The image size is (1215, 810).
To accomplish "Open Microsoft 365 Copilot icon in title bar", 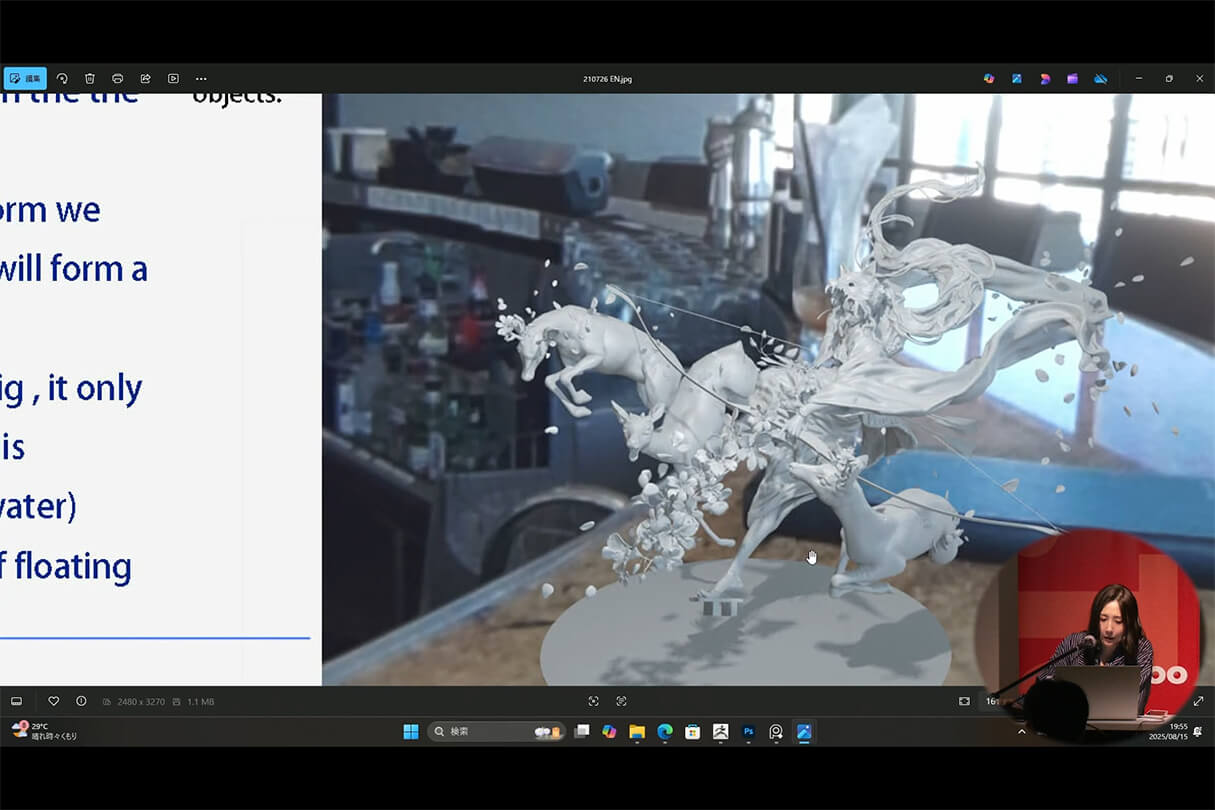I will 989,78.
